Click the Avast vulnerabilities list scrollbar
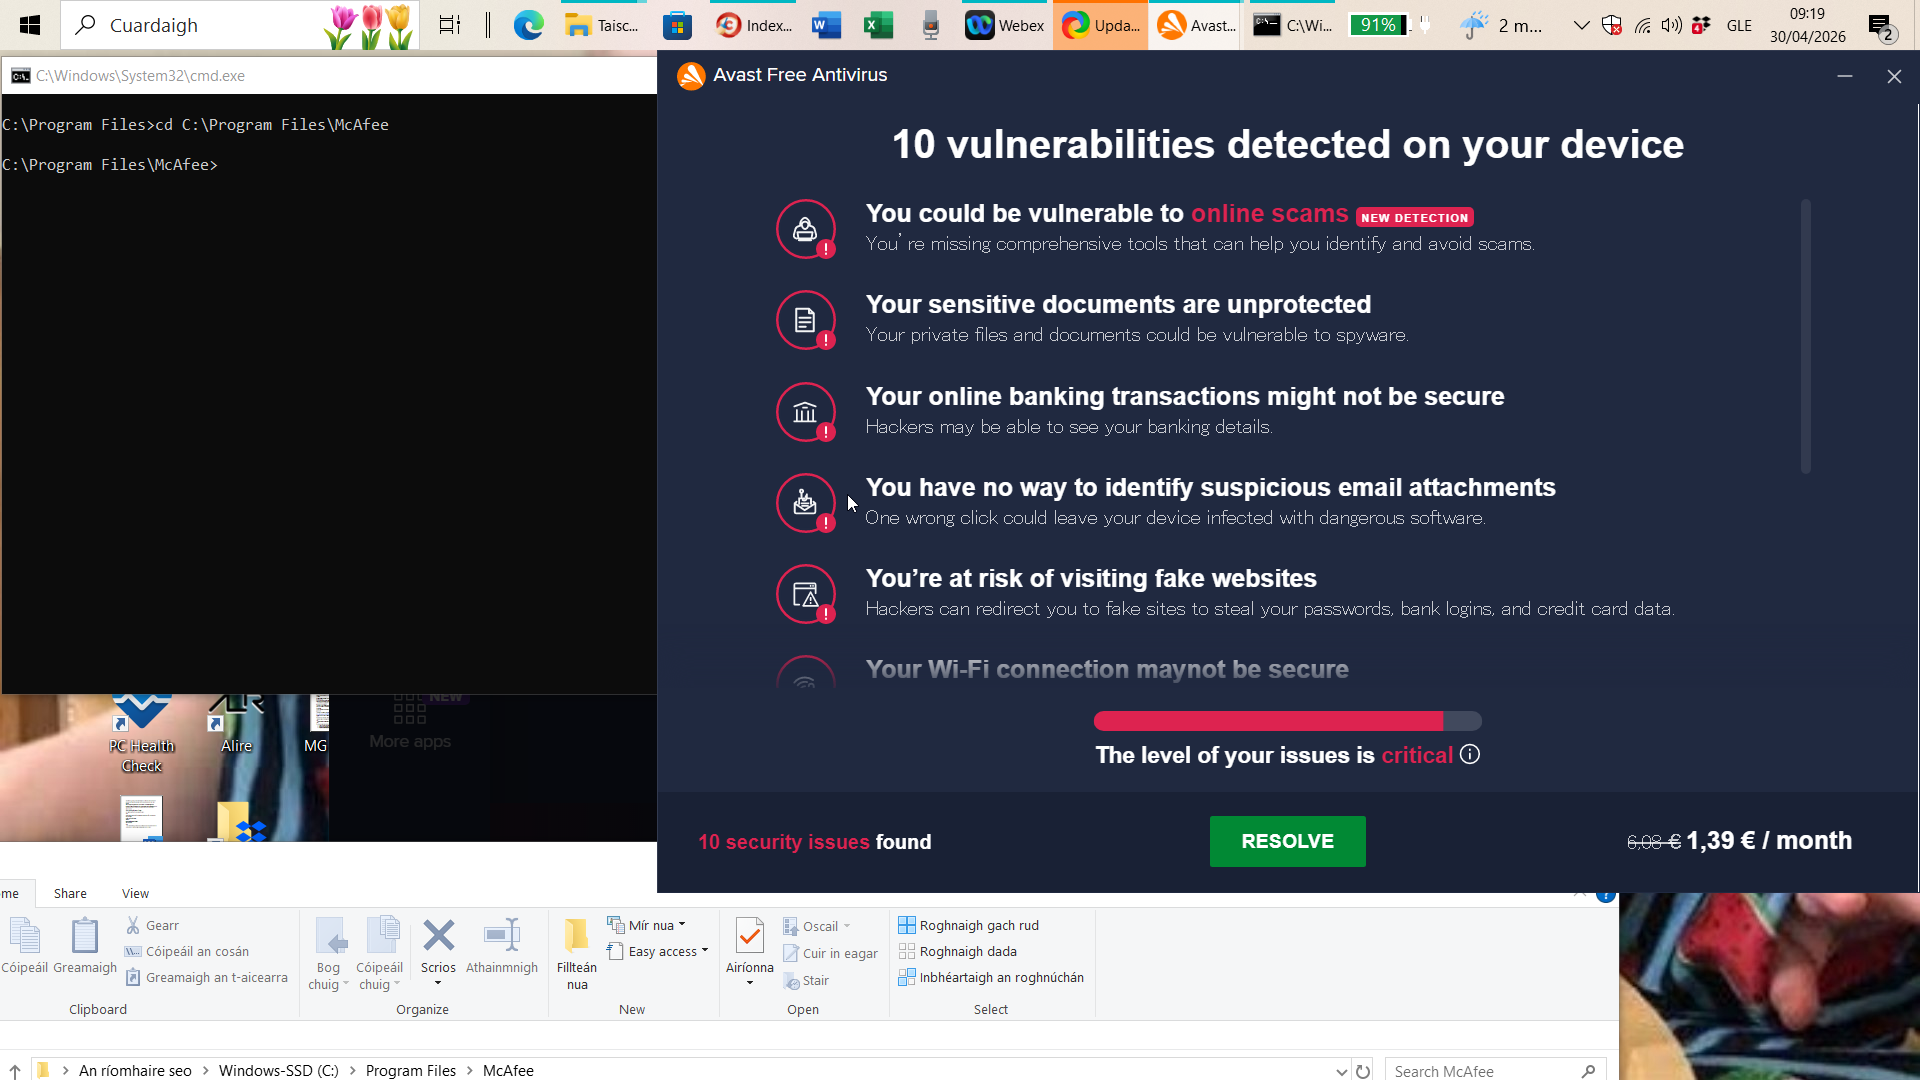 coord(1806,336)
